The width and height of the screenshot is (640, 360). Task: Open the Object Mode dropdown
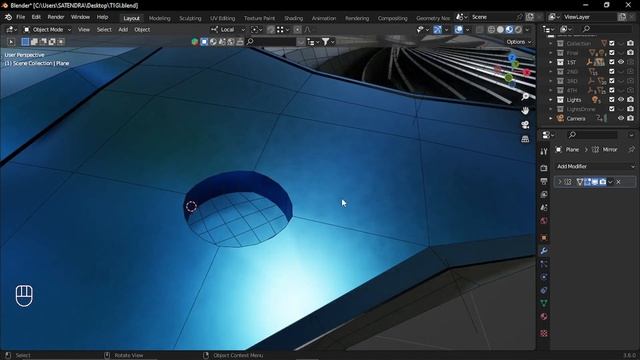point(47,30)
